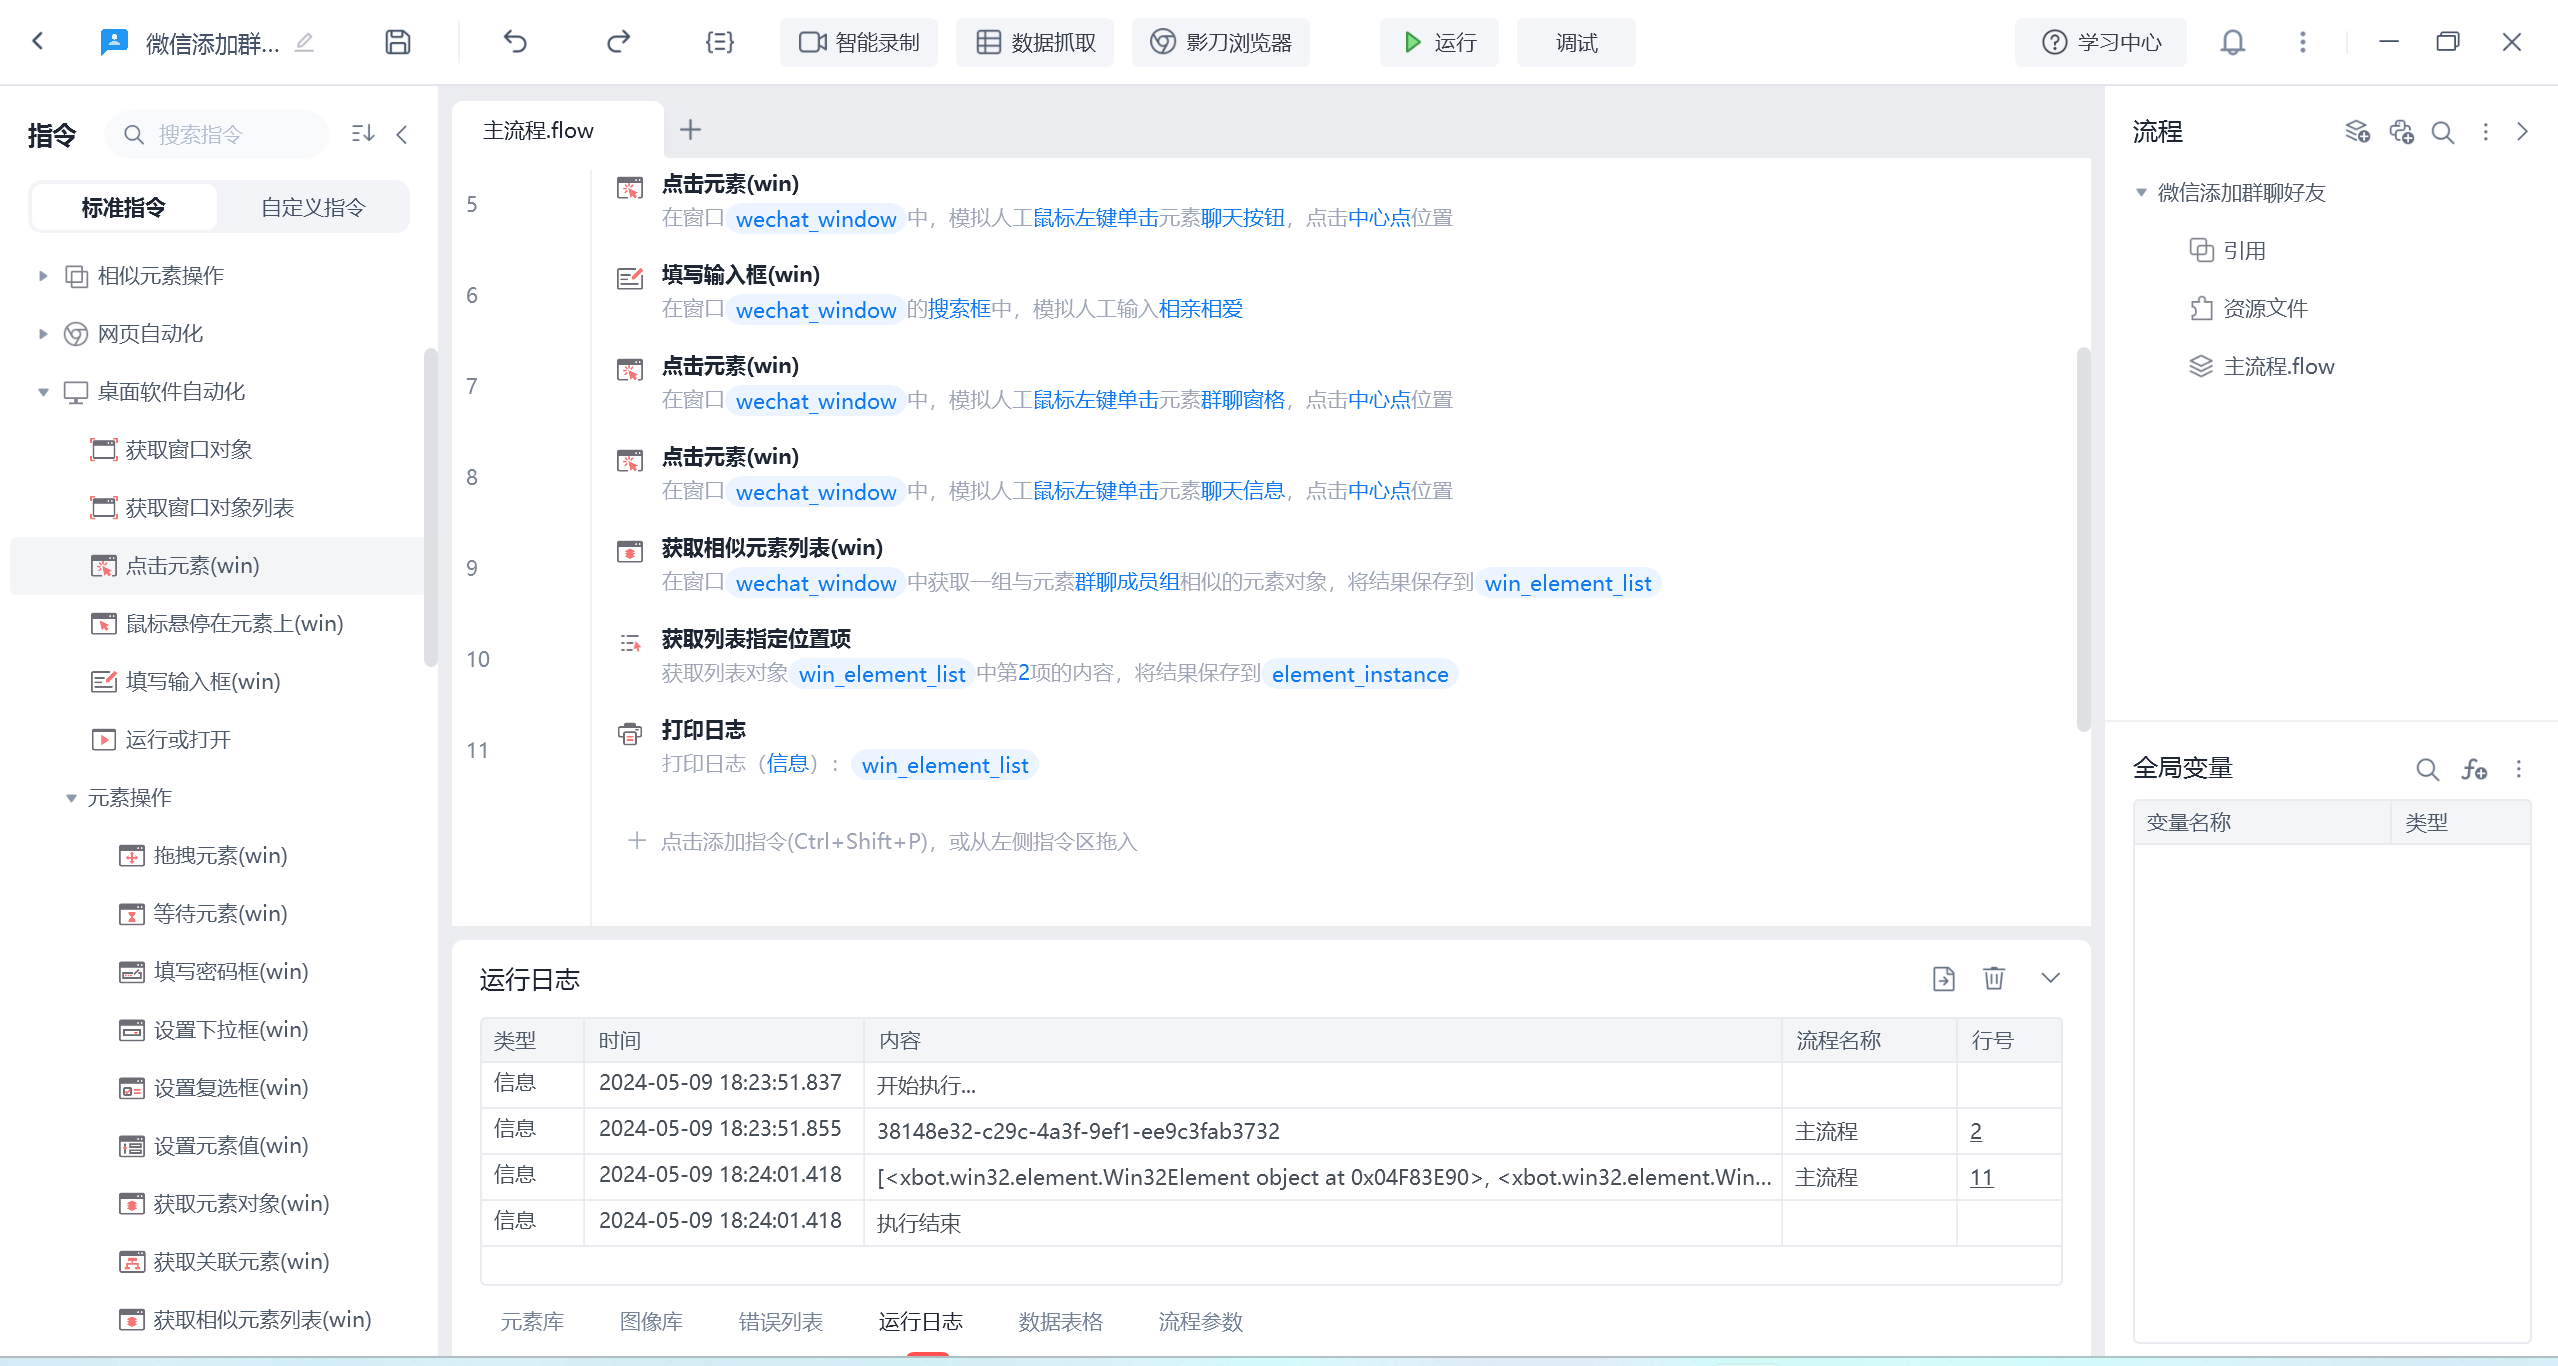Click the save flow icon
Viewport: 2558px width, 1366px height.
(398, 42)
